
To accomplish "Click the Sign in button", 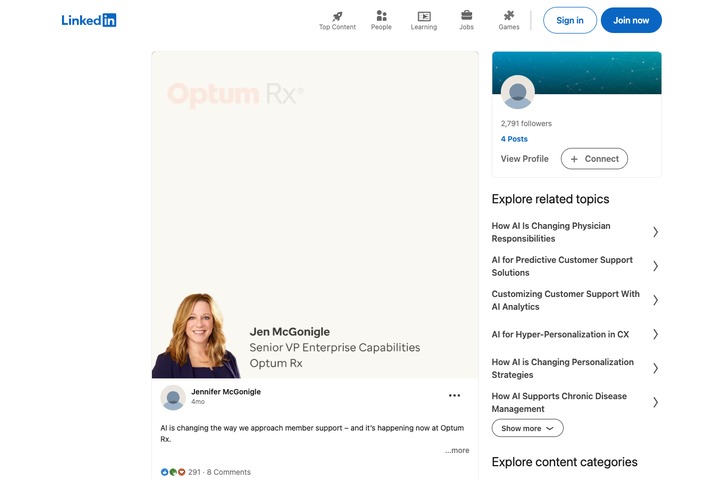I will [570, 20].
